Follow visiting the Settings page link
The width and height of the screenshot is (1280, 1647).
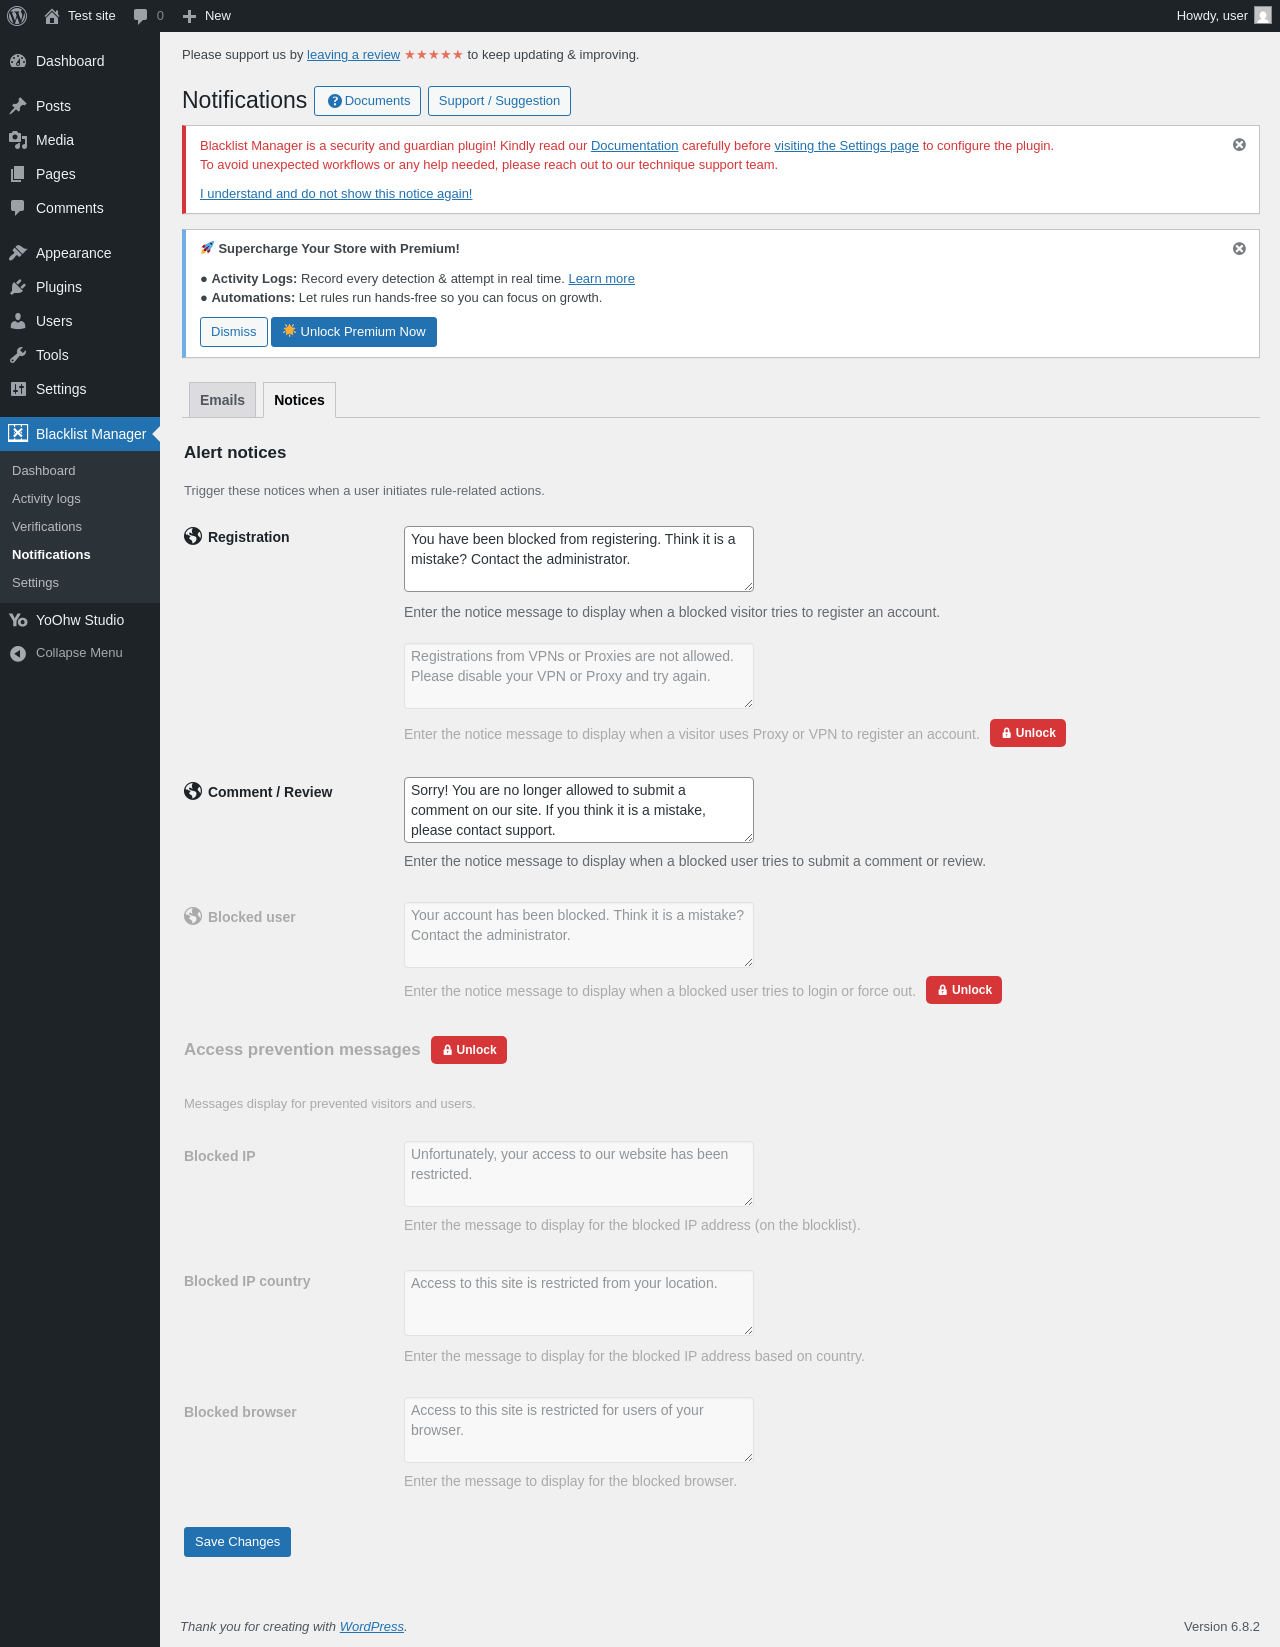[846, 146]
